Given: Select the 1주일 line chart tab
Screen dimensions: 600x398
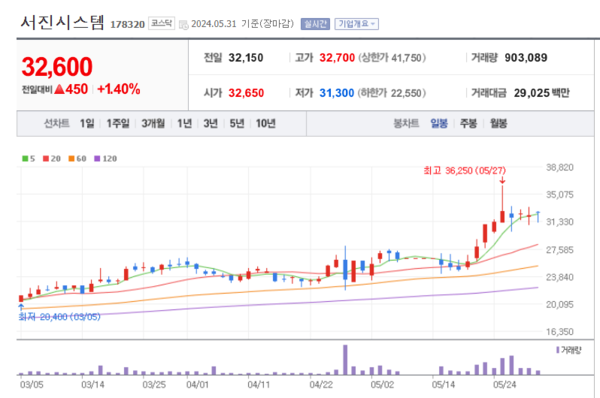Looking at the screenshot, I should coord(118,123).
